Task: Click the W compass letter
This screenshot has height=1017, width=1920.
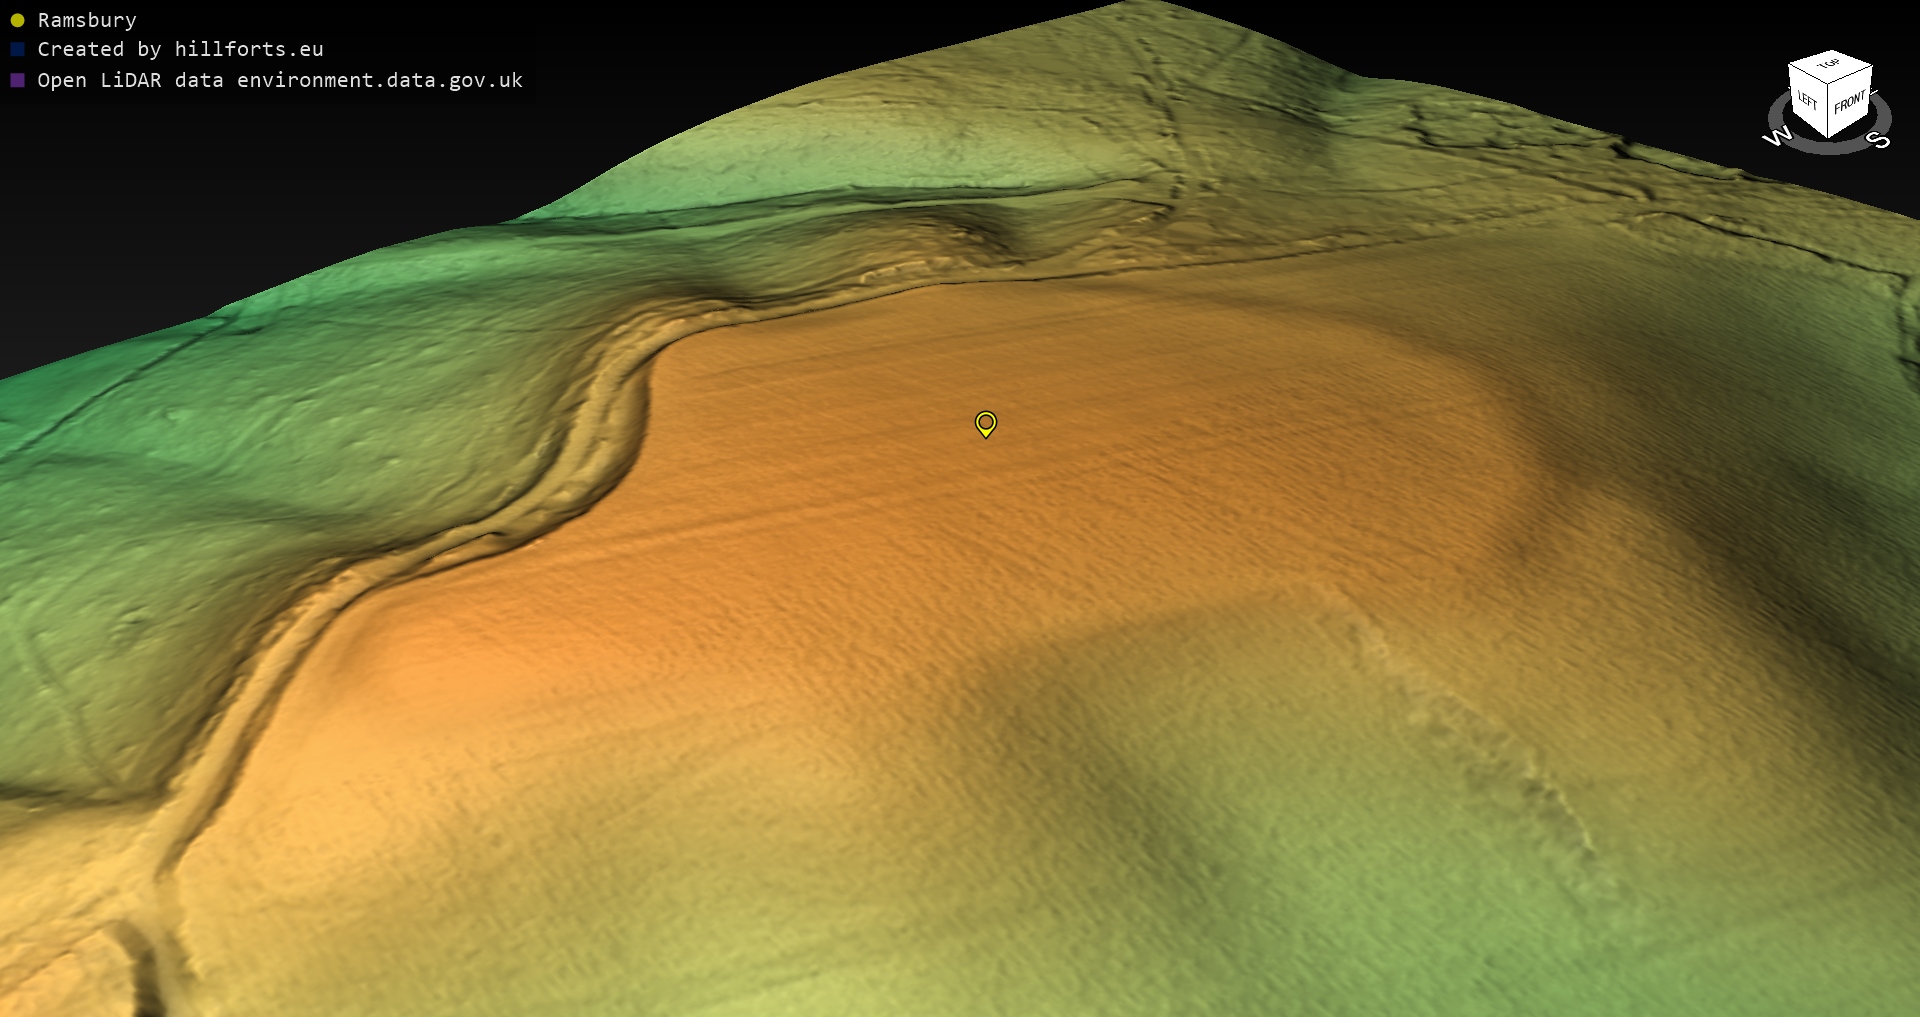Action: (1777, 136)
